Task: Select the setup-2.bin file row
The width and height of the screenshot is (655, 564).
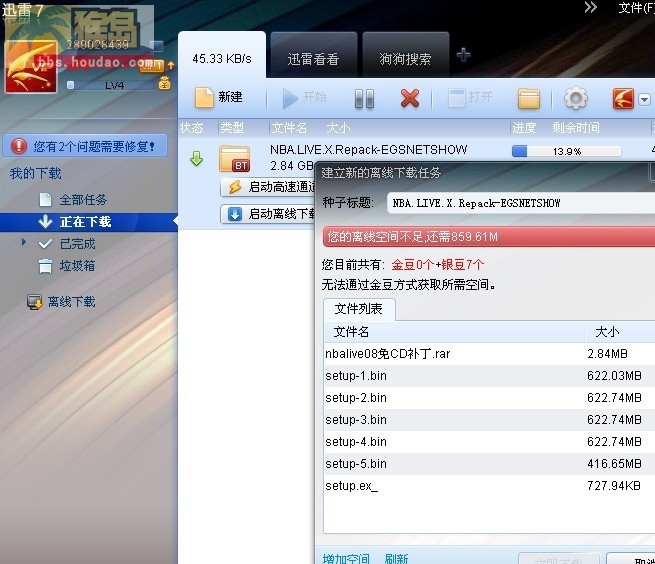Action: [x=489, y=398]
